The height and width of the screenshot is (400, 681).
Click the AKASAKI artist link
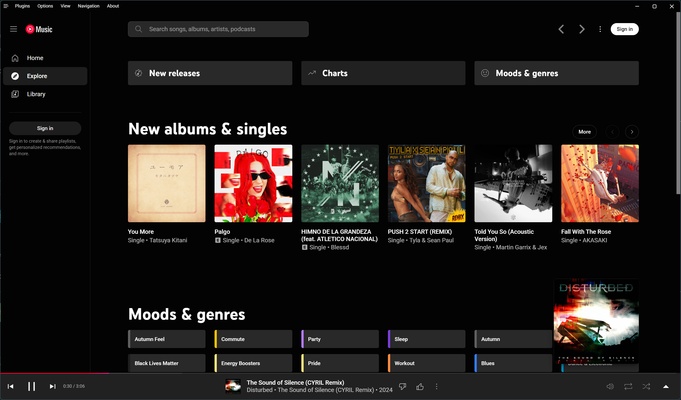coord(595,240)
